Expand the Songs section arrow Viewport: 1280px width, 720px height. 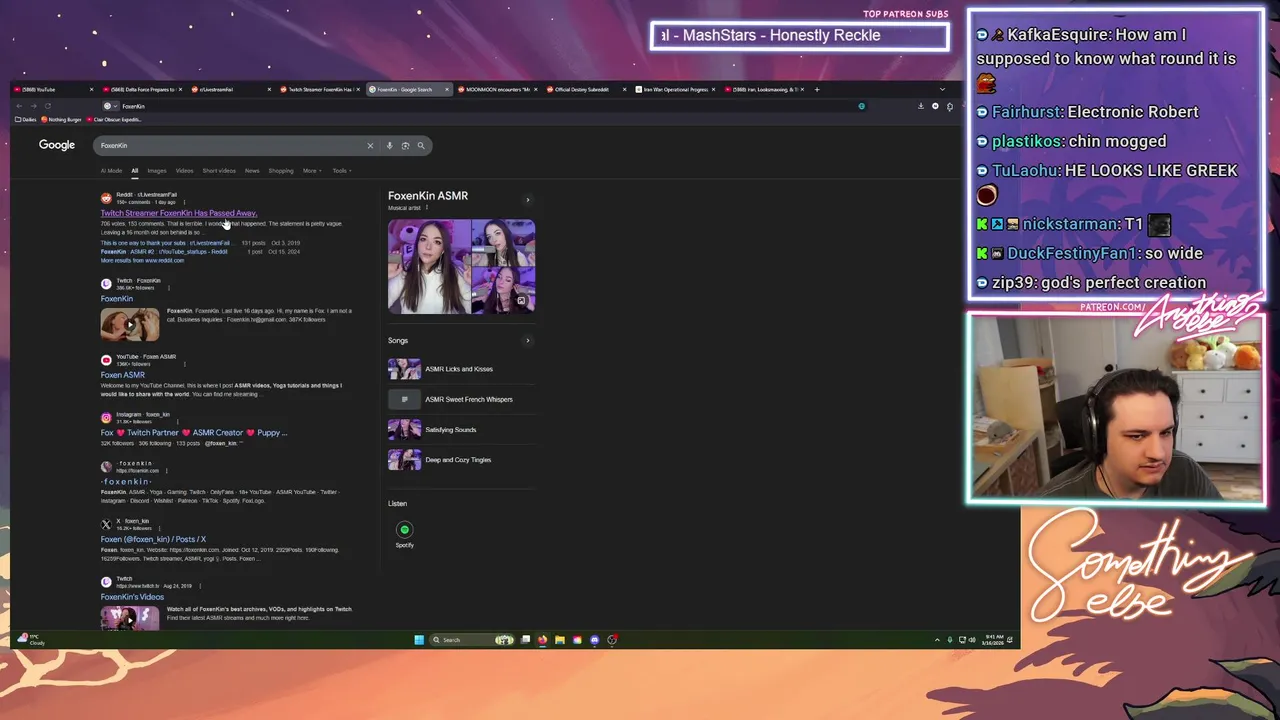(528, 341)
